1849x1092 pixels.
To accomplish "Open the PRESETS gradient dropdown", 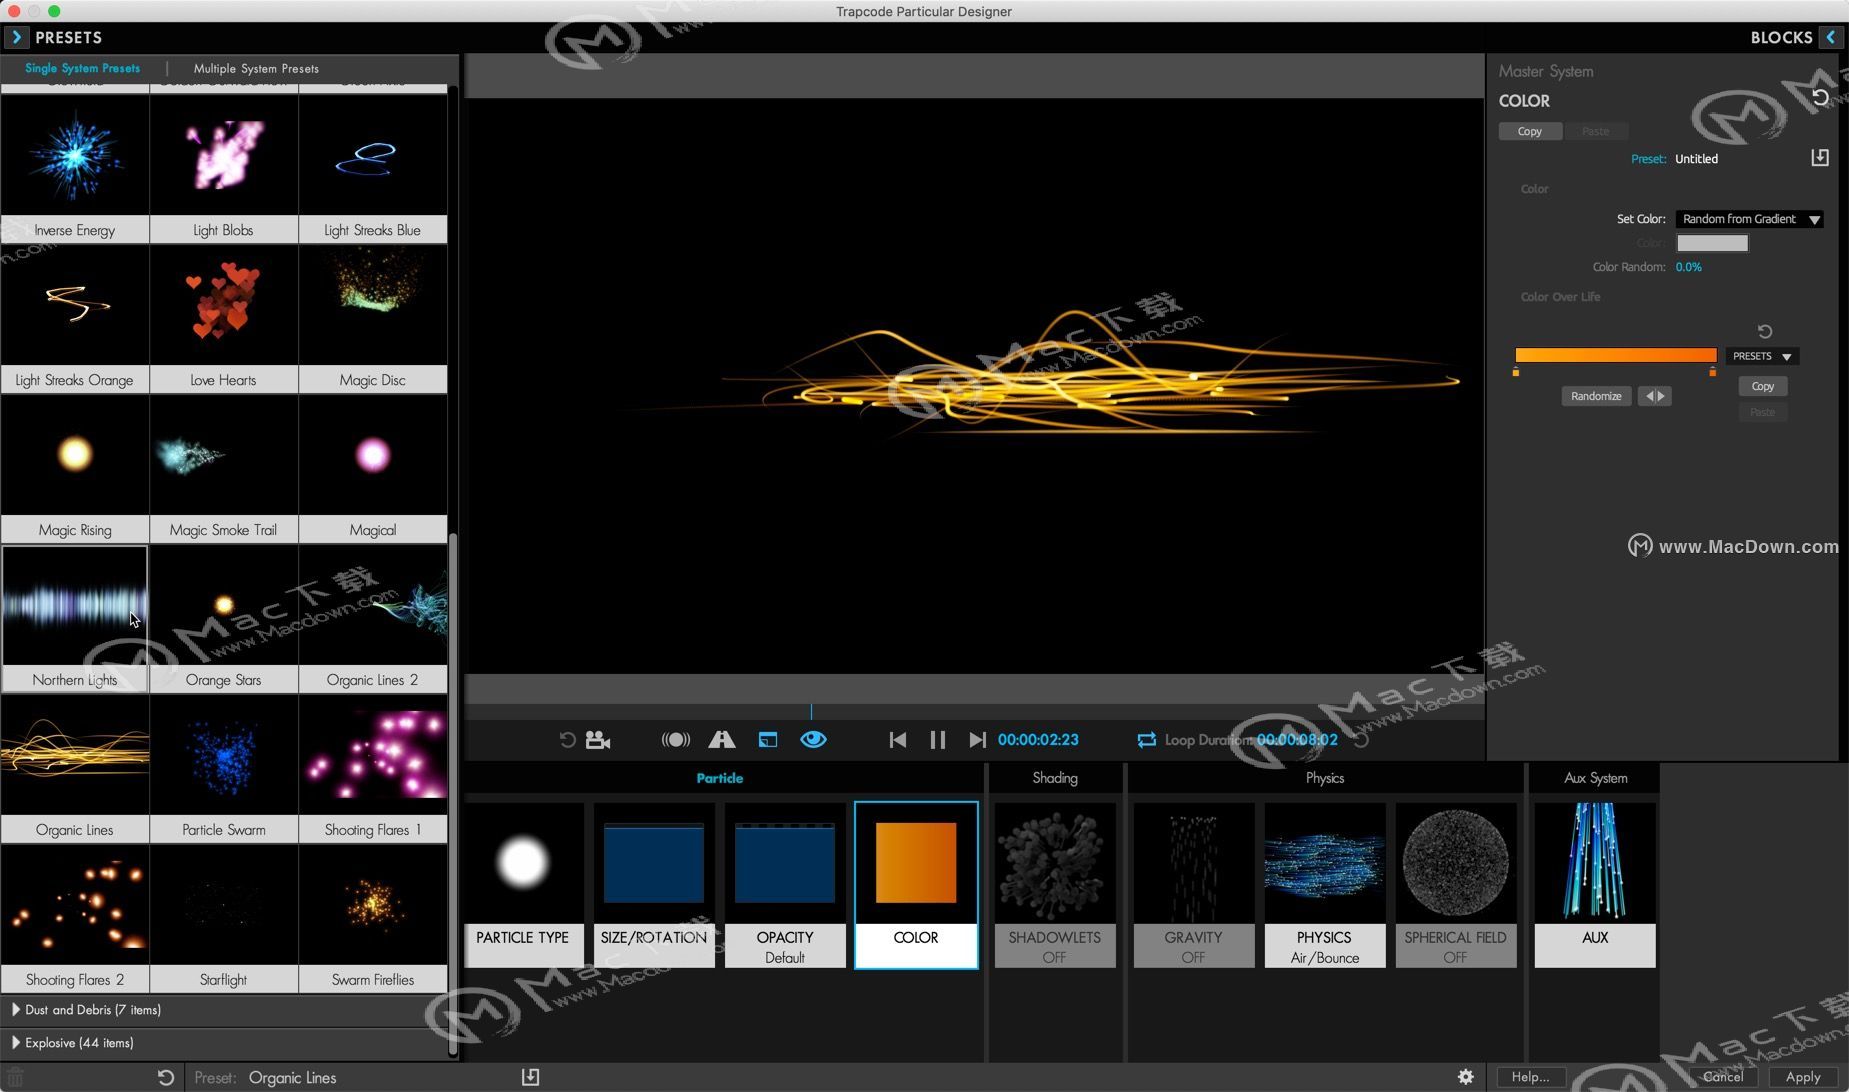I will (1761, 356).
